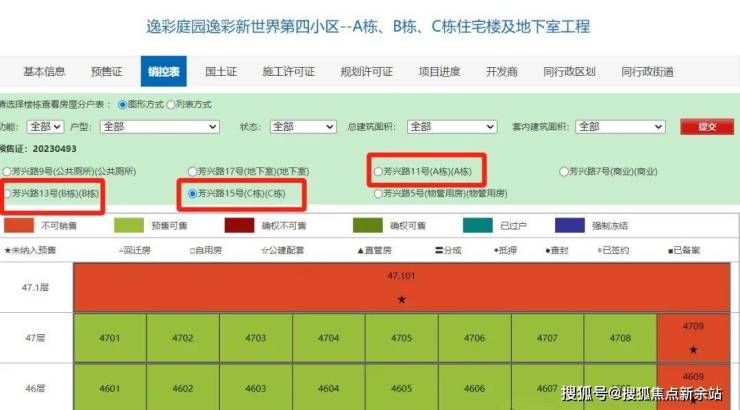
Task: Open the 状态 dropdown
Action: (x=303, y=126)
